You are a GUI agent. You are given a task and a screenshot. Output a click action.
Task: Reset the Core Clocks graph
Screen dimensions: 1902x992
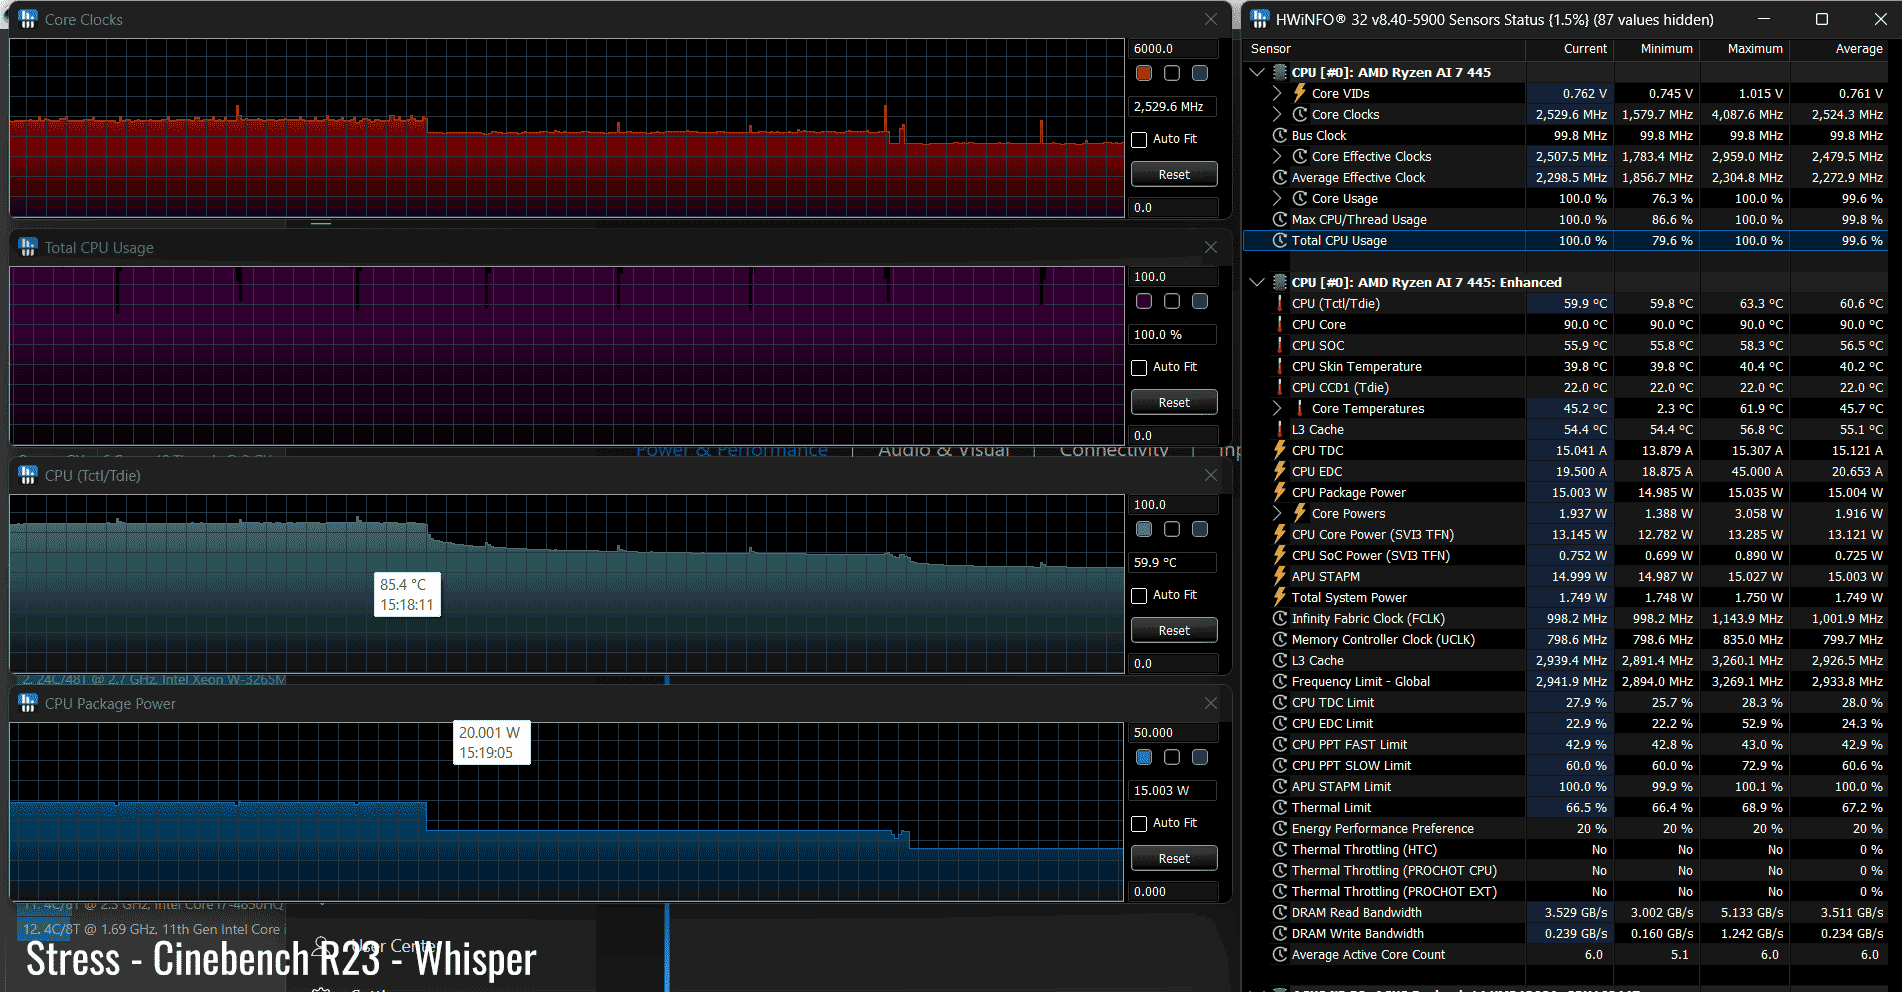(1174, 174)
